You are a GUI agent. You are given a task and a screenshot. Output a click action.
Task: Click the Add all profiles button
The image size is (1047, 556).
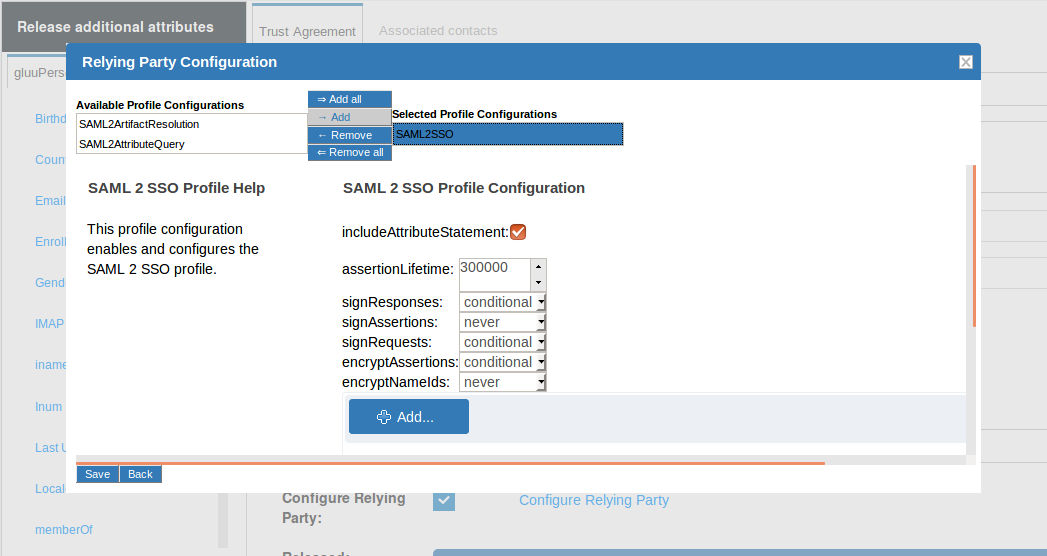click(x=349, y=99)
